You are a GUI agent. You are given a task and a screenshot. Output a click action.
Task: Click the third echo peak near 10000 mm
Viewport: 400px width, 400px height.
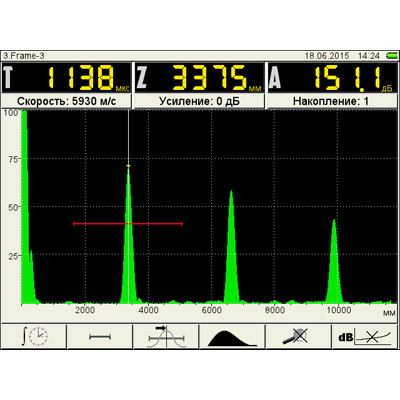[334, 261]
